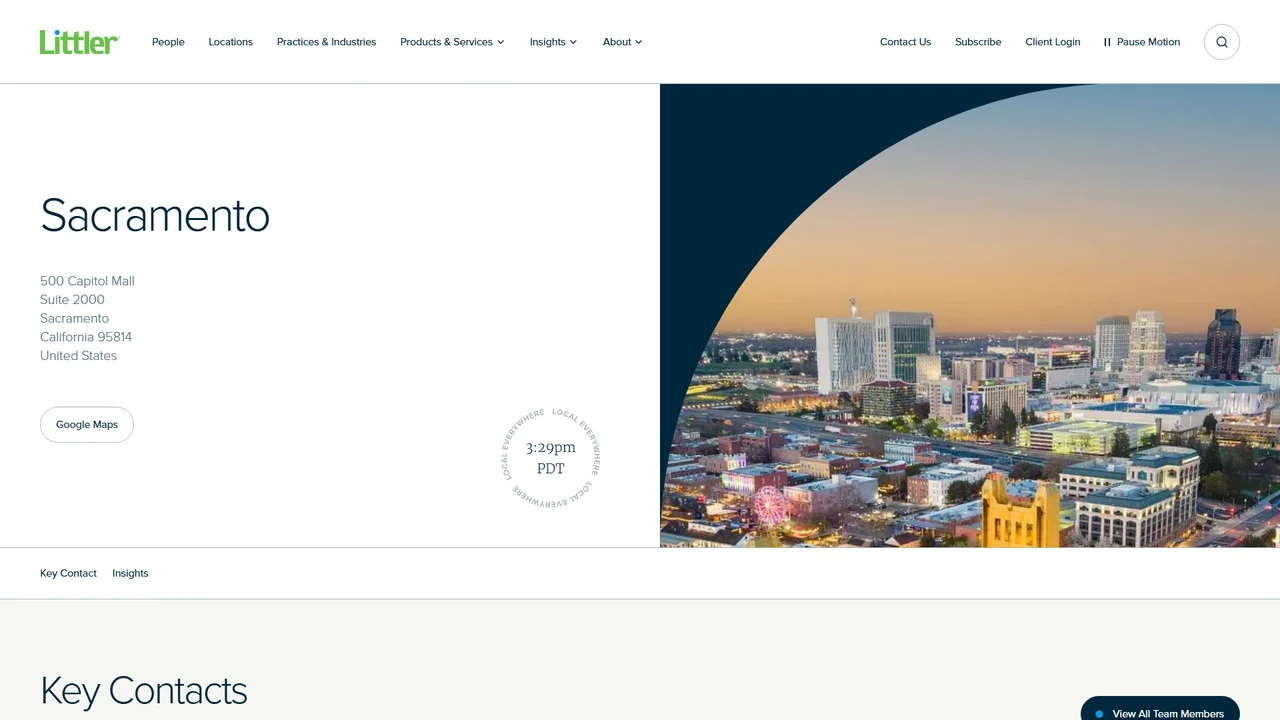The height and width of the screenshot is (720, 1280).
Task: Click the Subscribe link
Action: (978, 42)
